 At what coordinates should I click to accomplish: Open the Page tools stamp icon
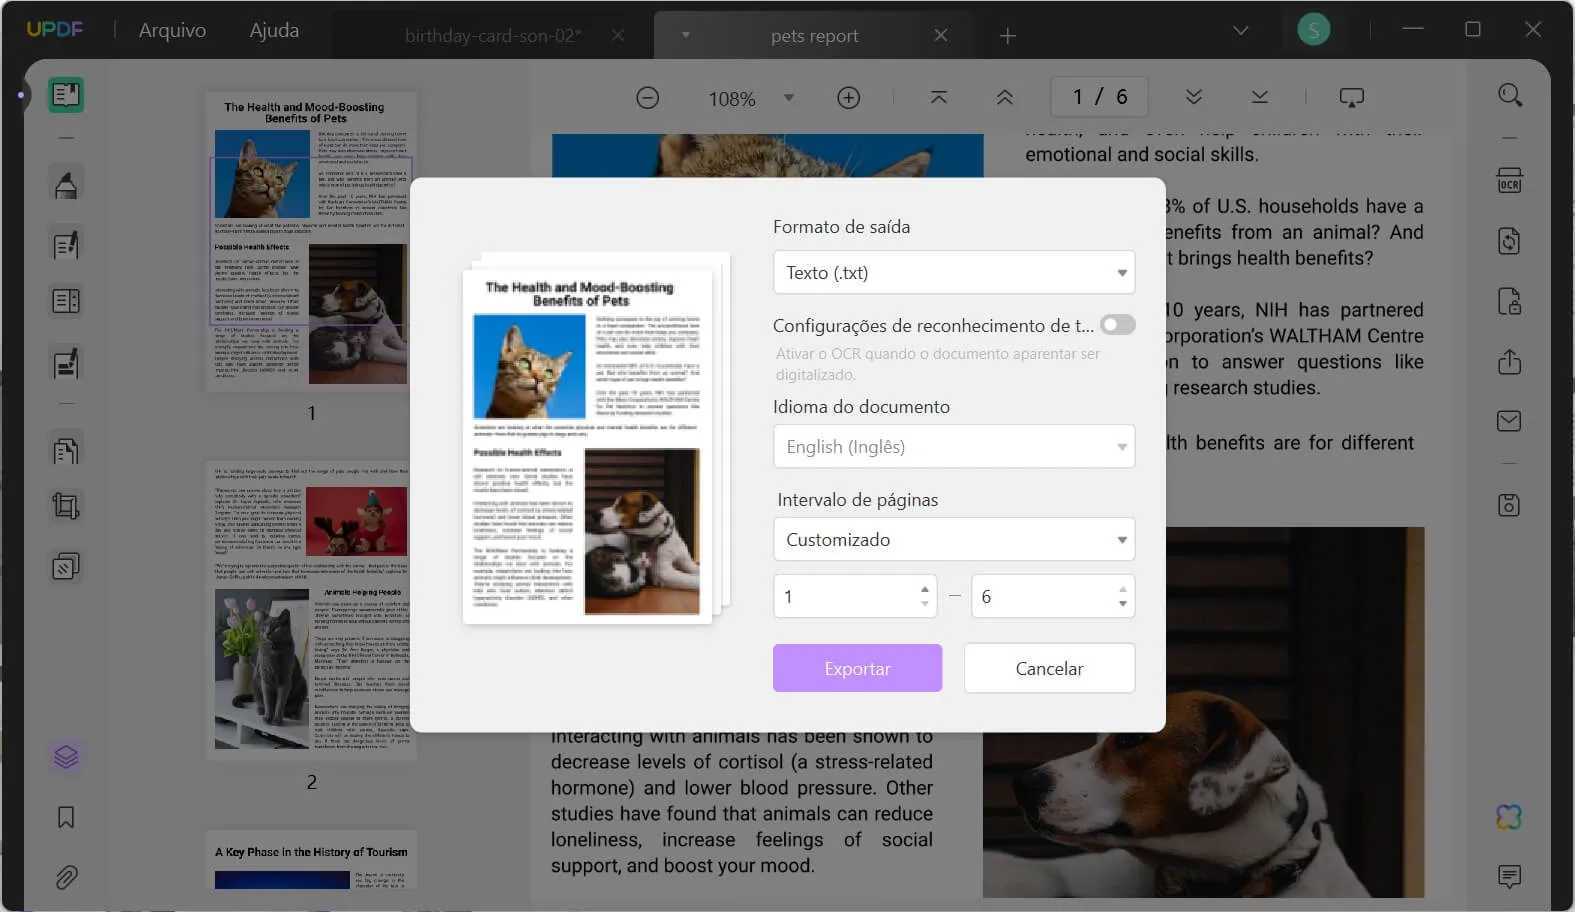(x=66, y=567)
